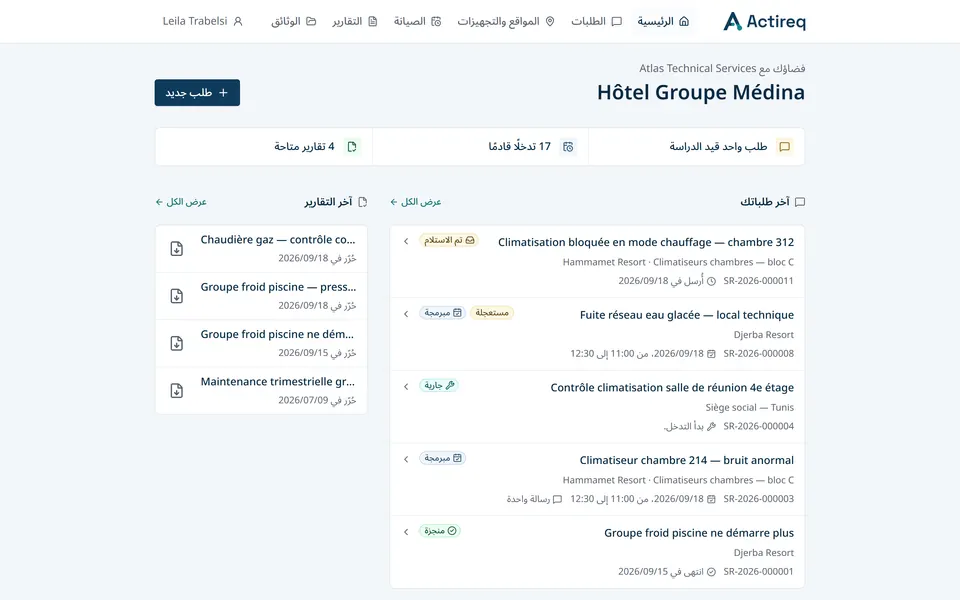Open request Groupe froid piscine ne démarre plus
The height and width of the screenshot is (600, 960).
(699, 533)
